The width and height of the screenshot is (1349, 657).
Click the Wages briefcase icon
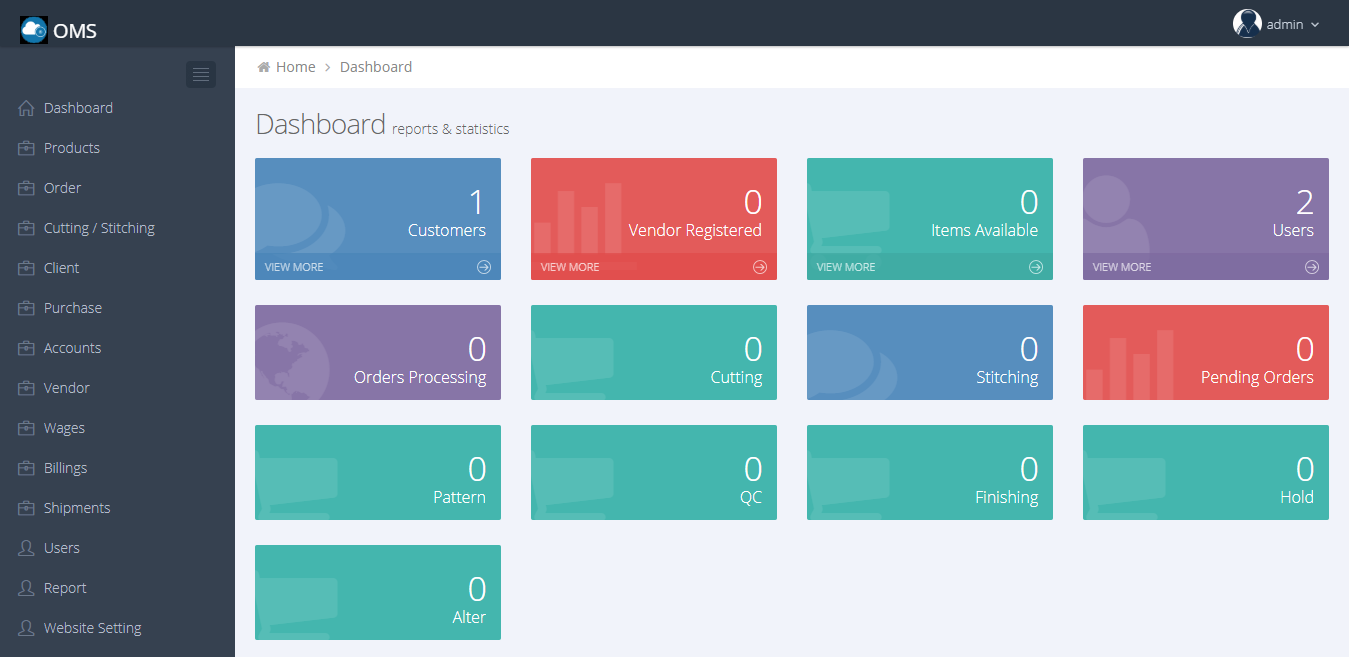pyautogui.click(x=26, y=428)
